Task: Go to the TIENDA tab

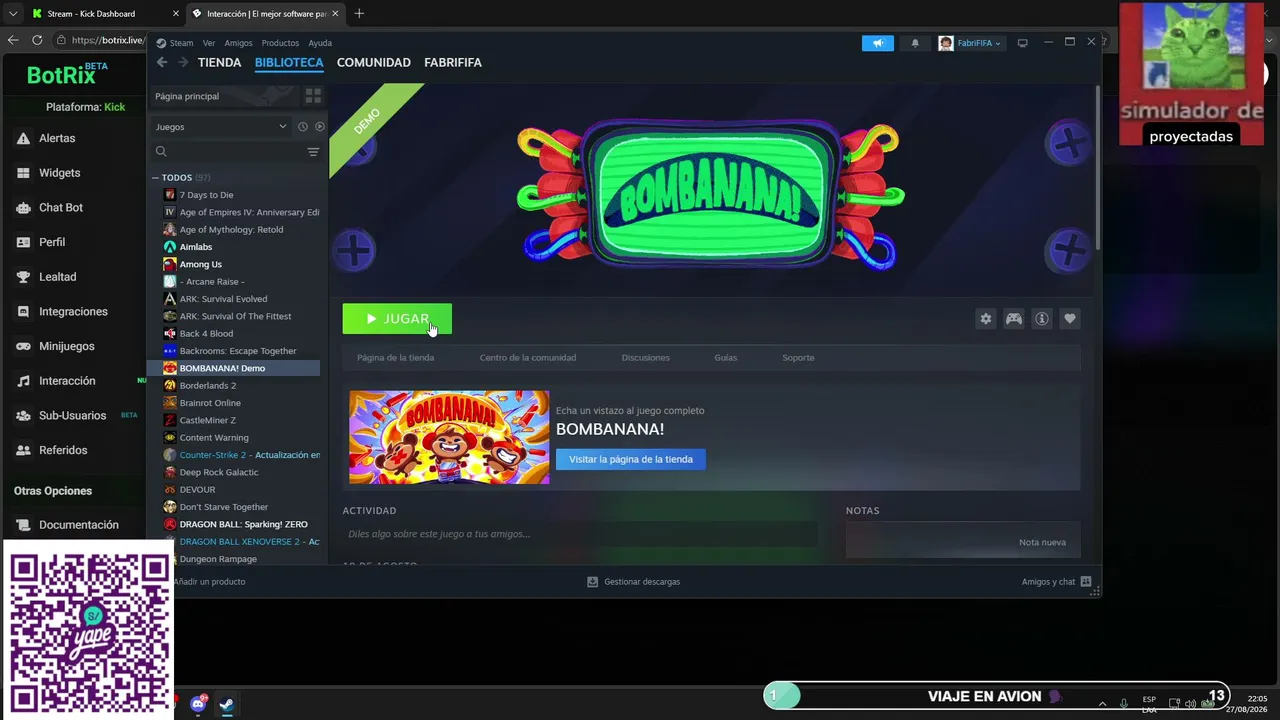Action: pos(219,62)
